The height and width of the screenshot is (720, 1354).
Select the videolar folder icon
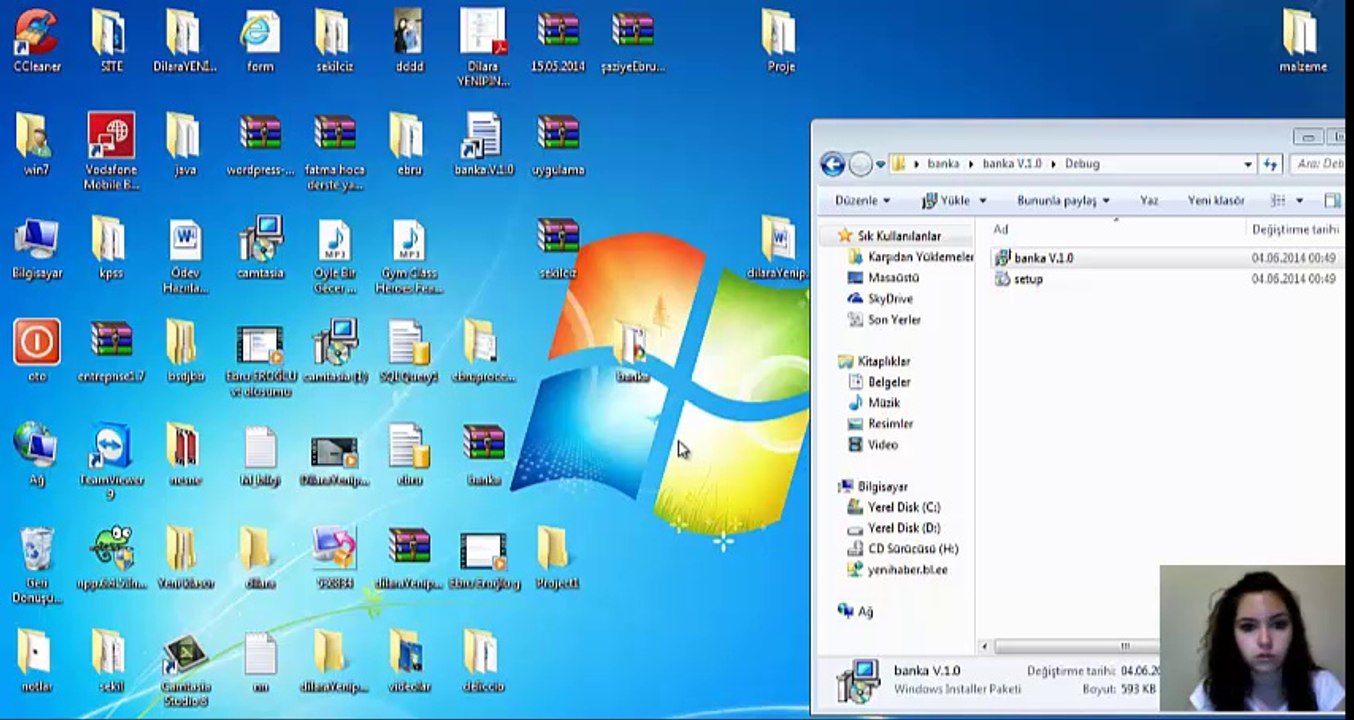pyautogui.click(x=408, y=660)
